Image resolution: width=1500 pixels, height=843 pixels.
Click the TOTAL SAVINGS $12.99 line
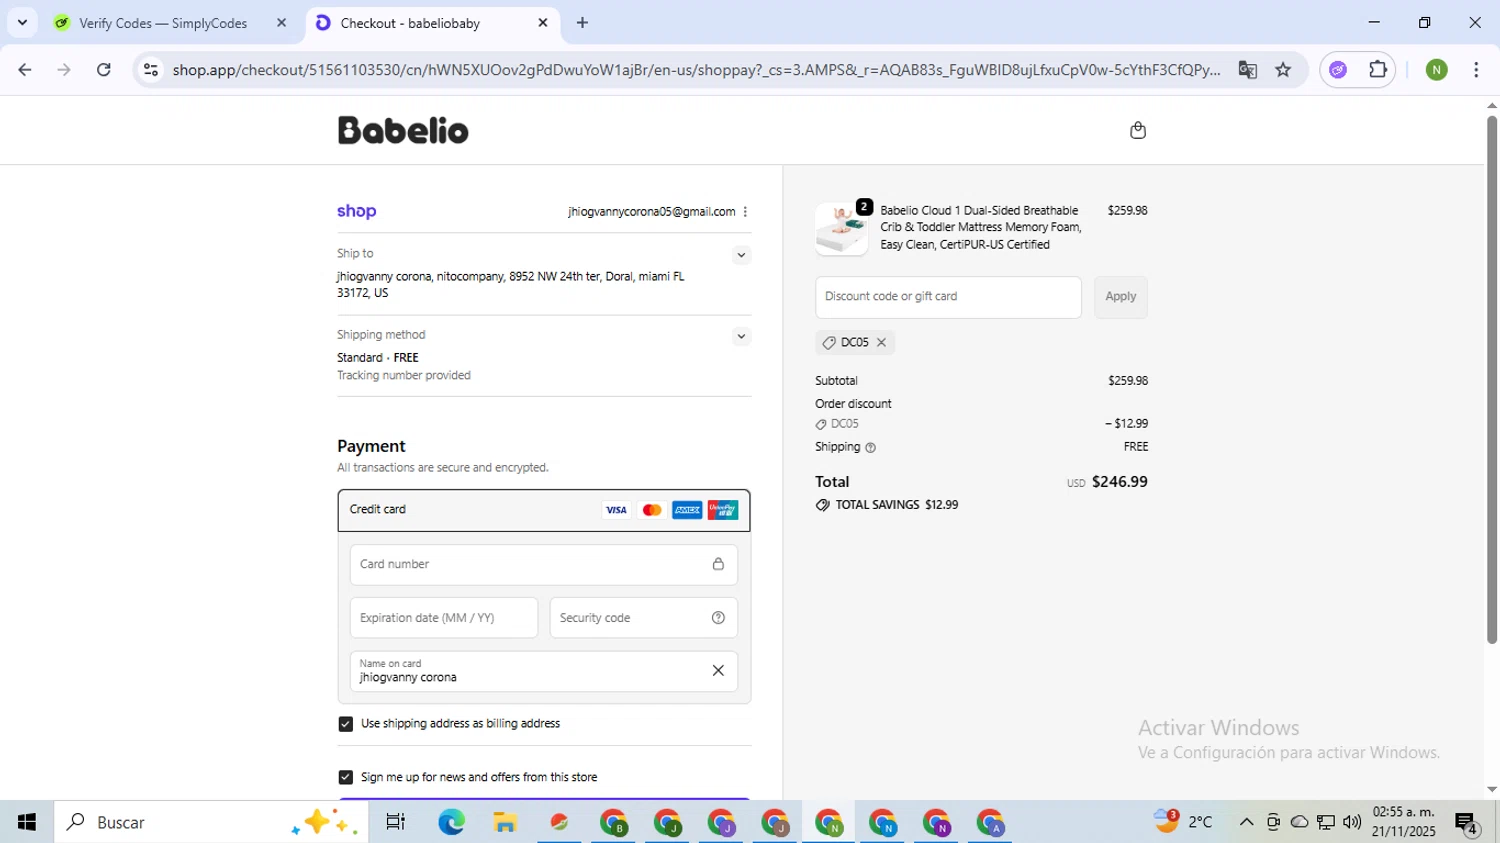[887, 505]
